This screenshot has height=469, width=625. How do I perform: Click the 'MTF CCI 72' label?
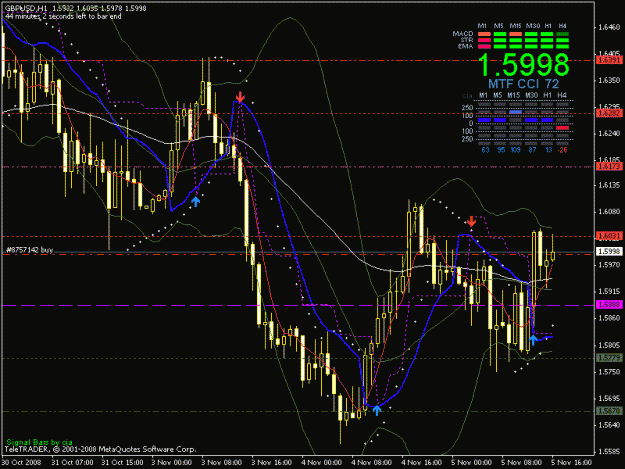pyautogui.click(x=524, y=84)
